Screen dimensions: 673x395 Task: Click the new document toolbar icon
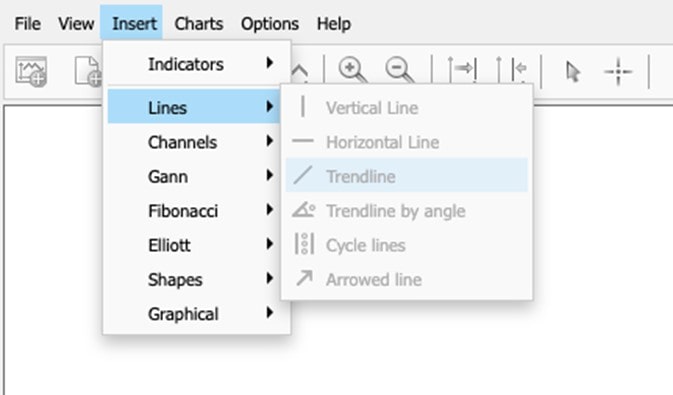pos(88,71)
